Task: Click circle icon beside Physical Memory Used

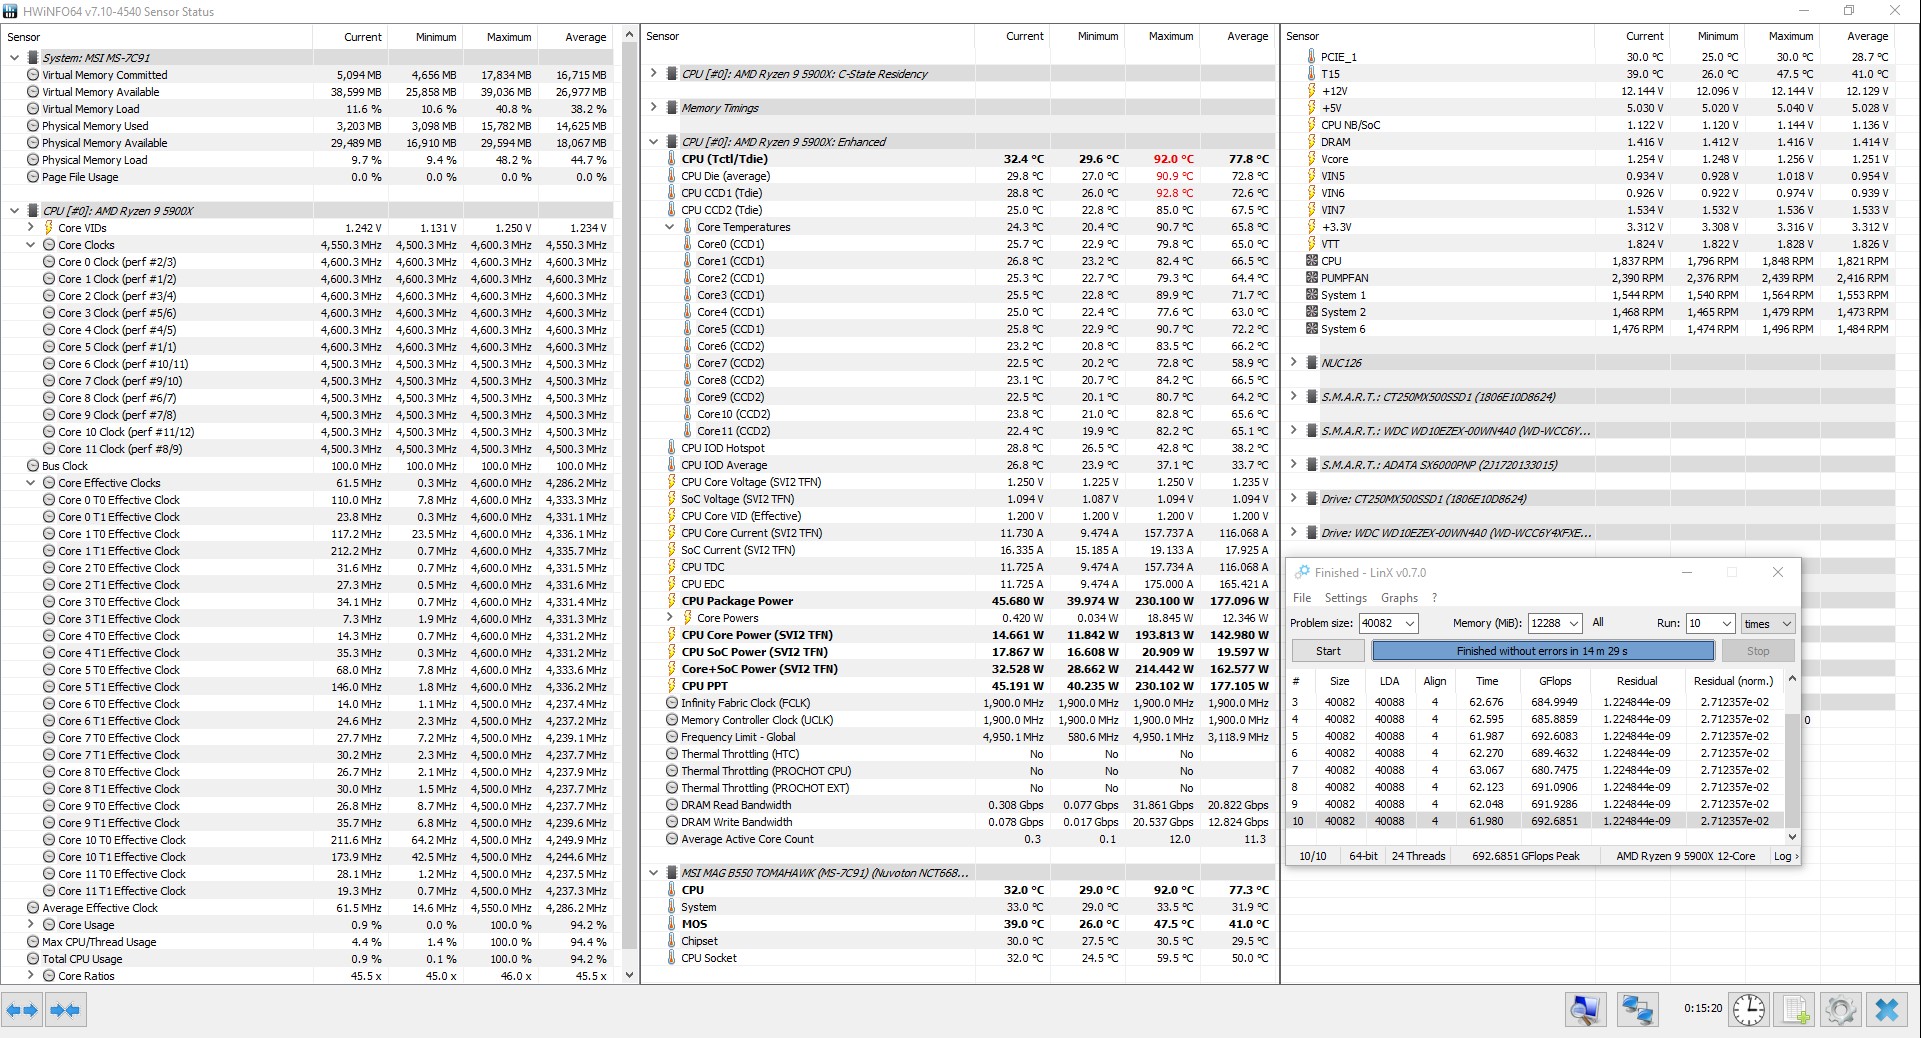Action: [33, 126]
